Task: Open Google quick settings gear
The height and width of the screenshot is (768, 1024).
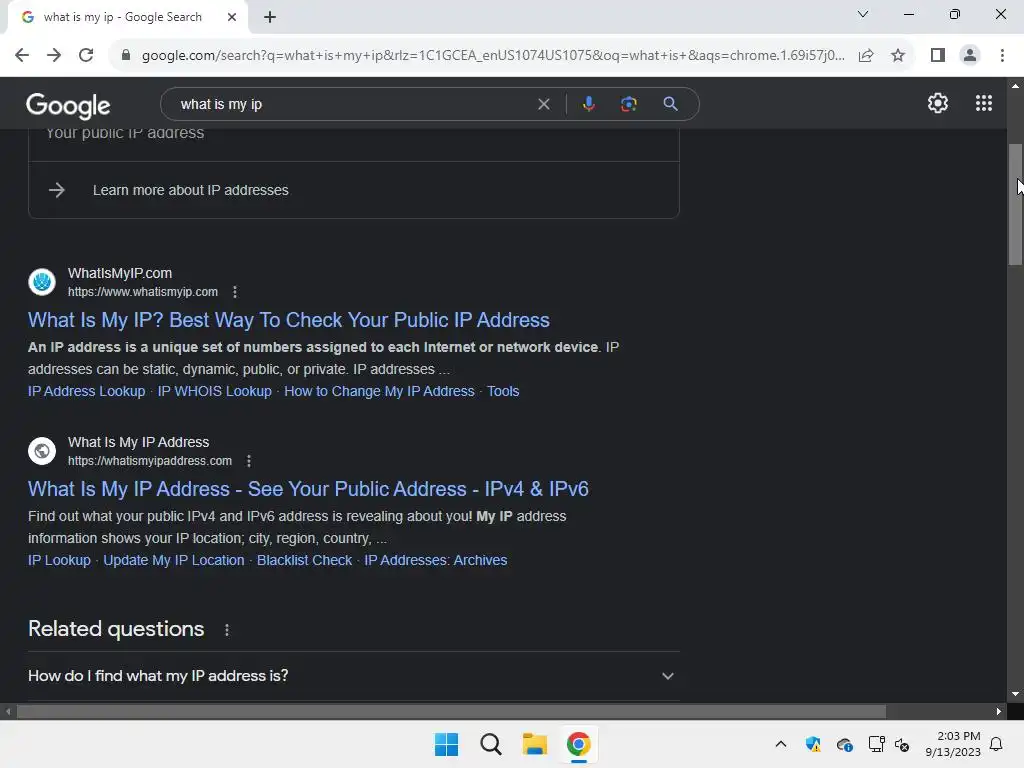Action: click(938, 103)
